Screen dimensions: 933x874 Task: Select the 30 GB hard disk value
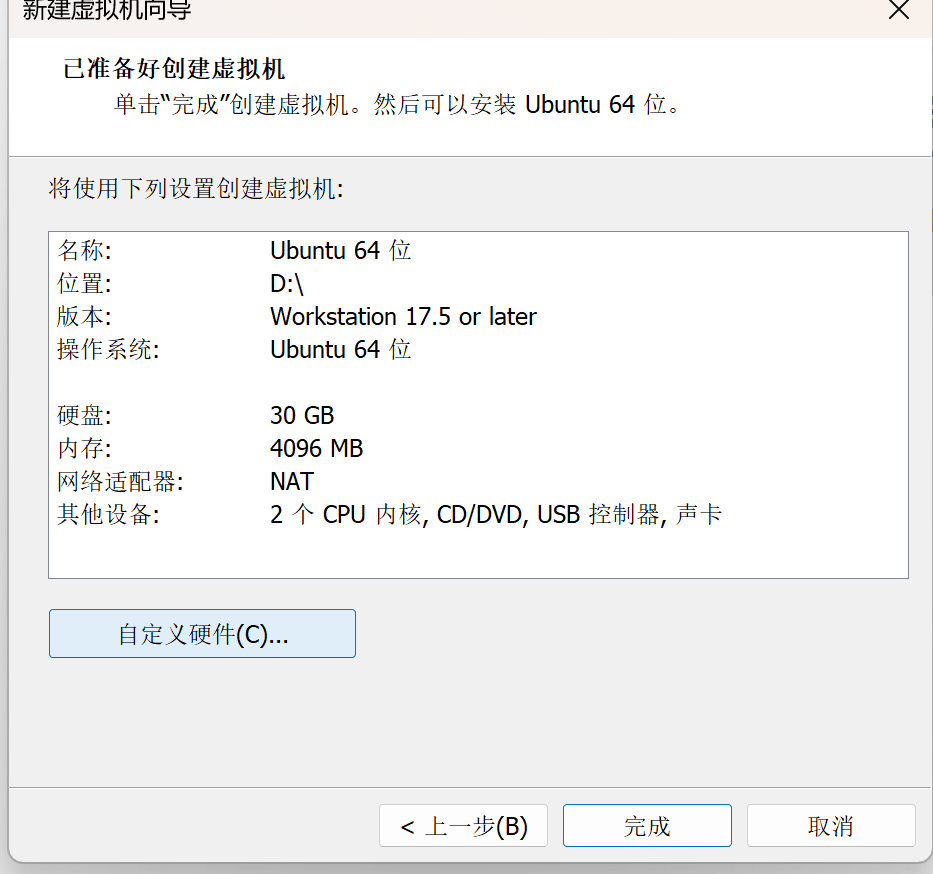click(x=302, y=415)
